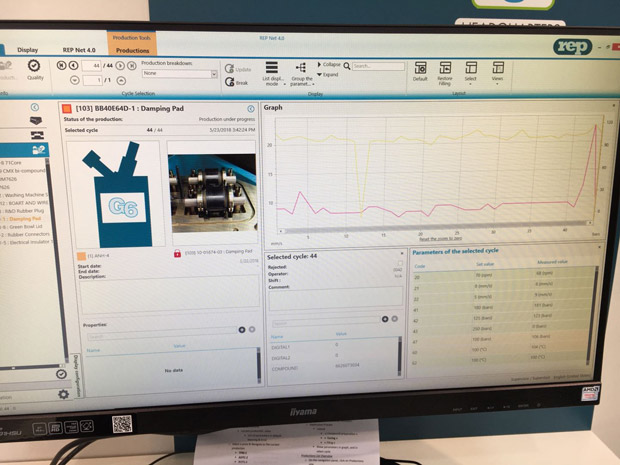Screen dimensions: 620x465
Task: Click the magnifier search icon in the ribbon
Action: (x=347, y=66)
